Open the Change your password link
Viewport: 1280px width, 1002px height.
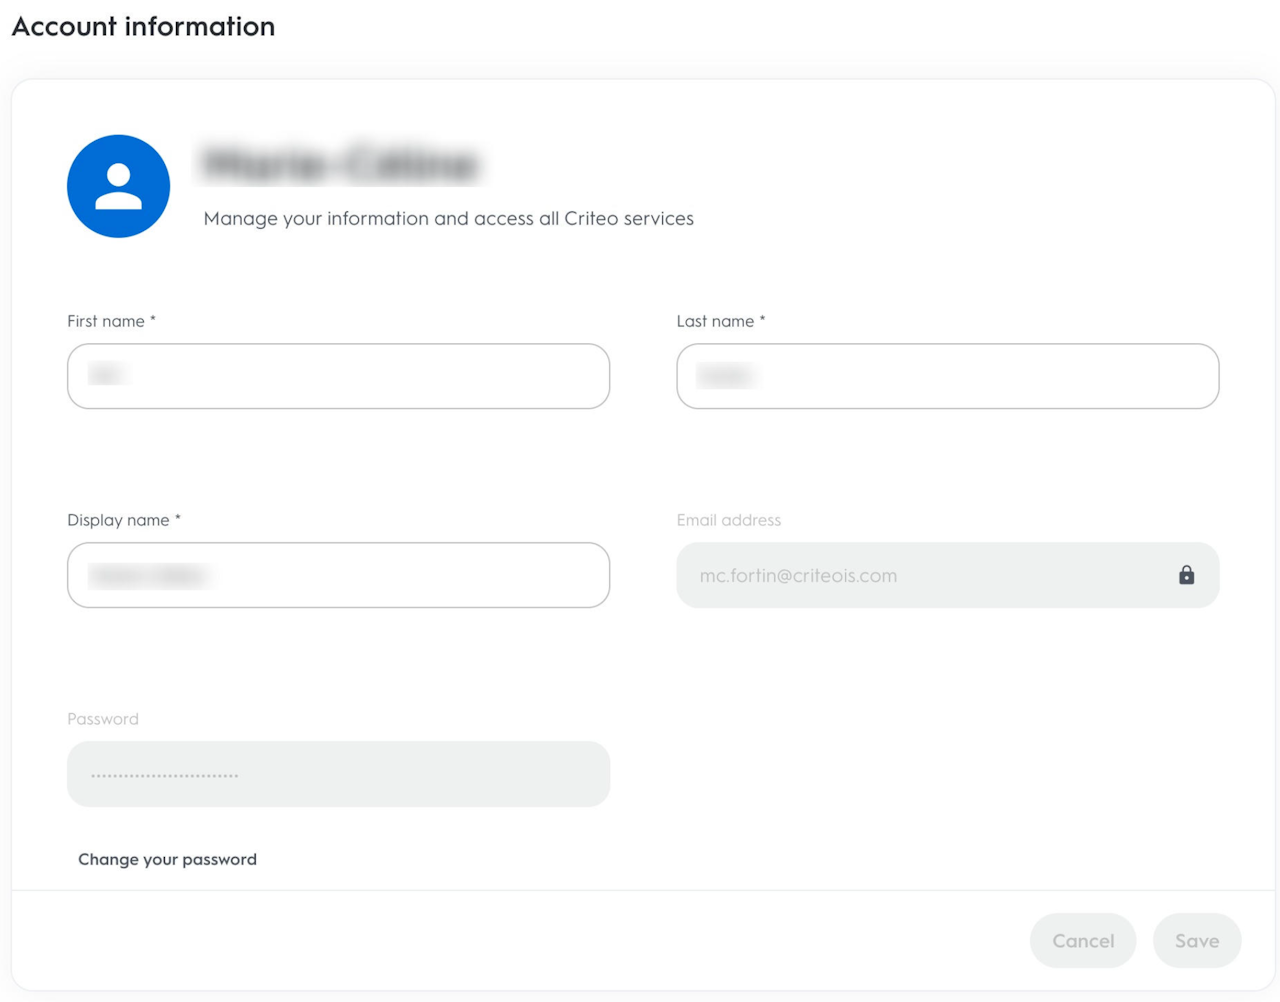point(167,859)
